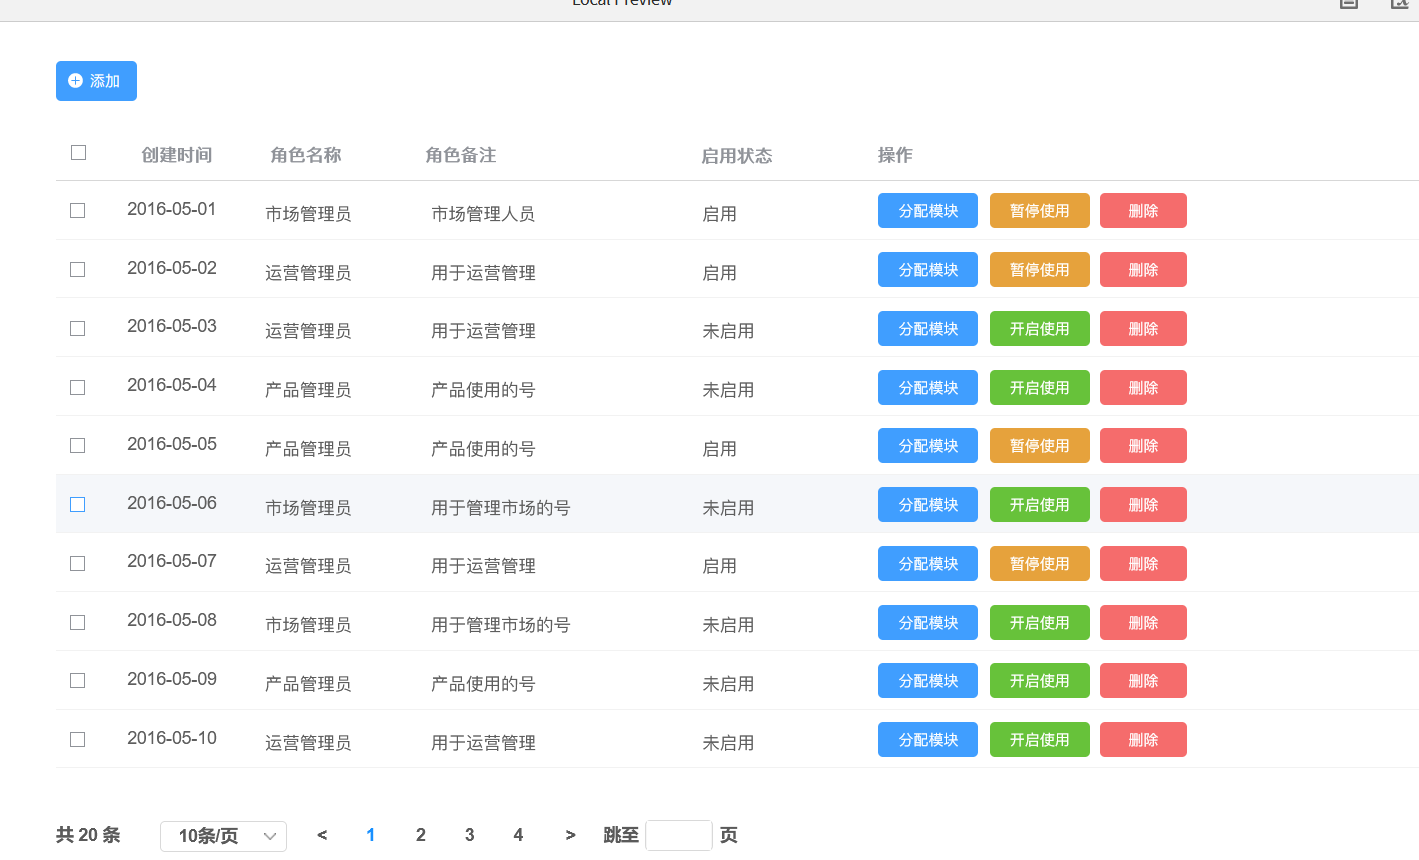Click 分配模块 for the 2016-05-01 row
This screenshot has width=1419, height=860.
pos(928,211)
